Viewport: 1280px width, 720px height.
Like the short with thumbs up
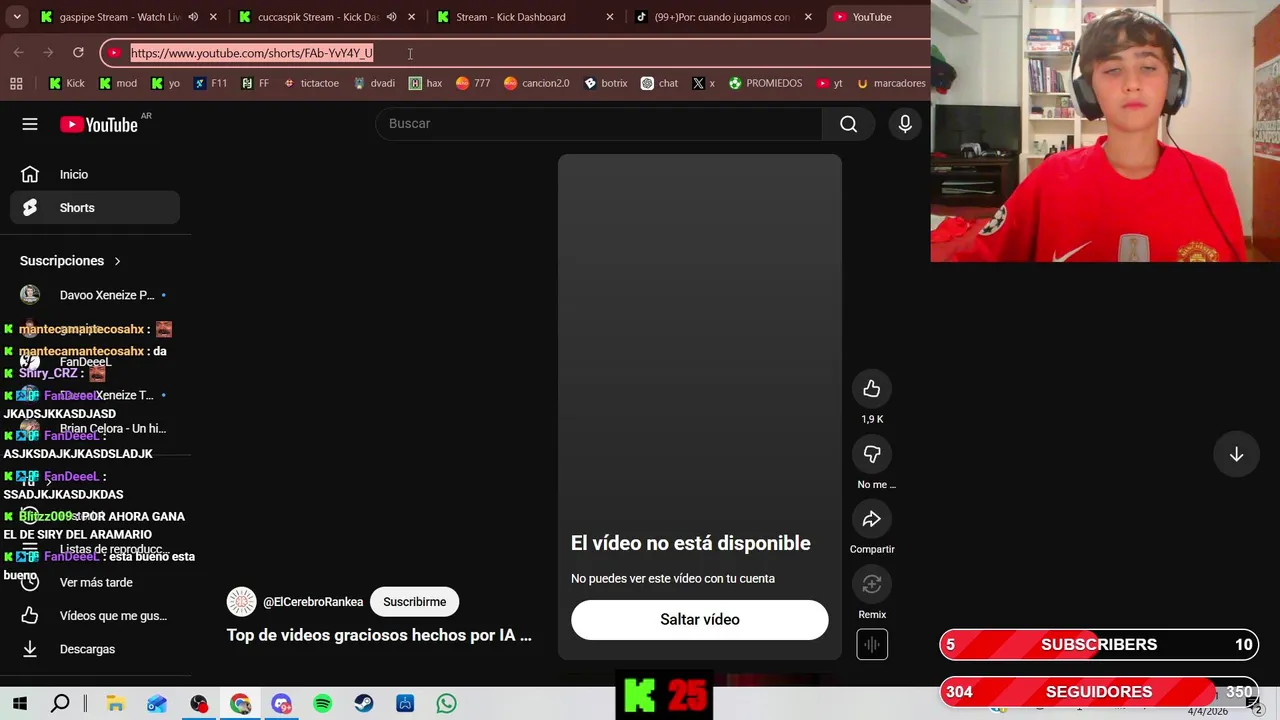tap(872, 389)
